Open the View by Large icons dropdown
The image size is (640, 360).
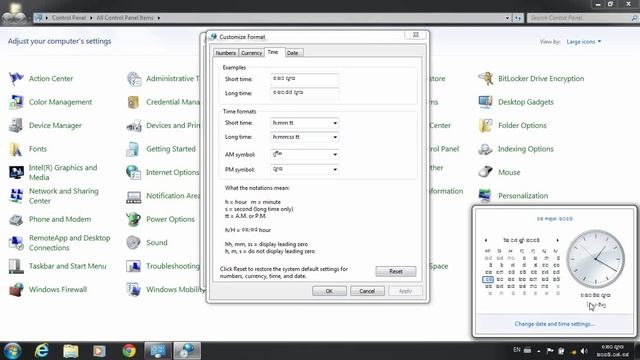point(584,42)
